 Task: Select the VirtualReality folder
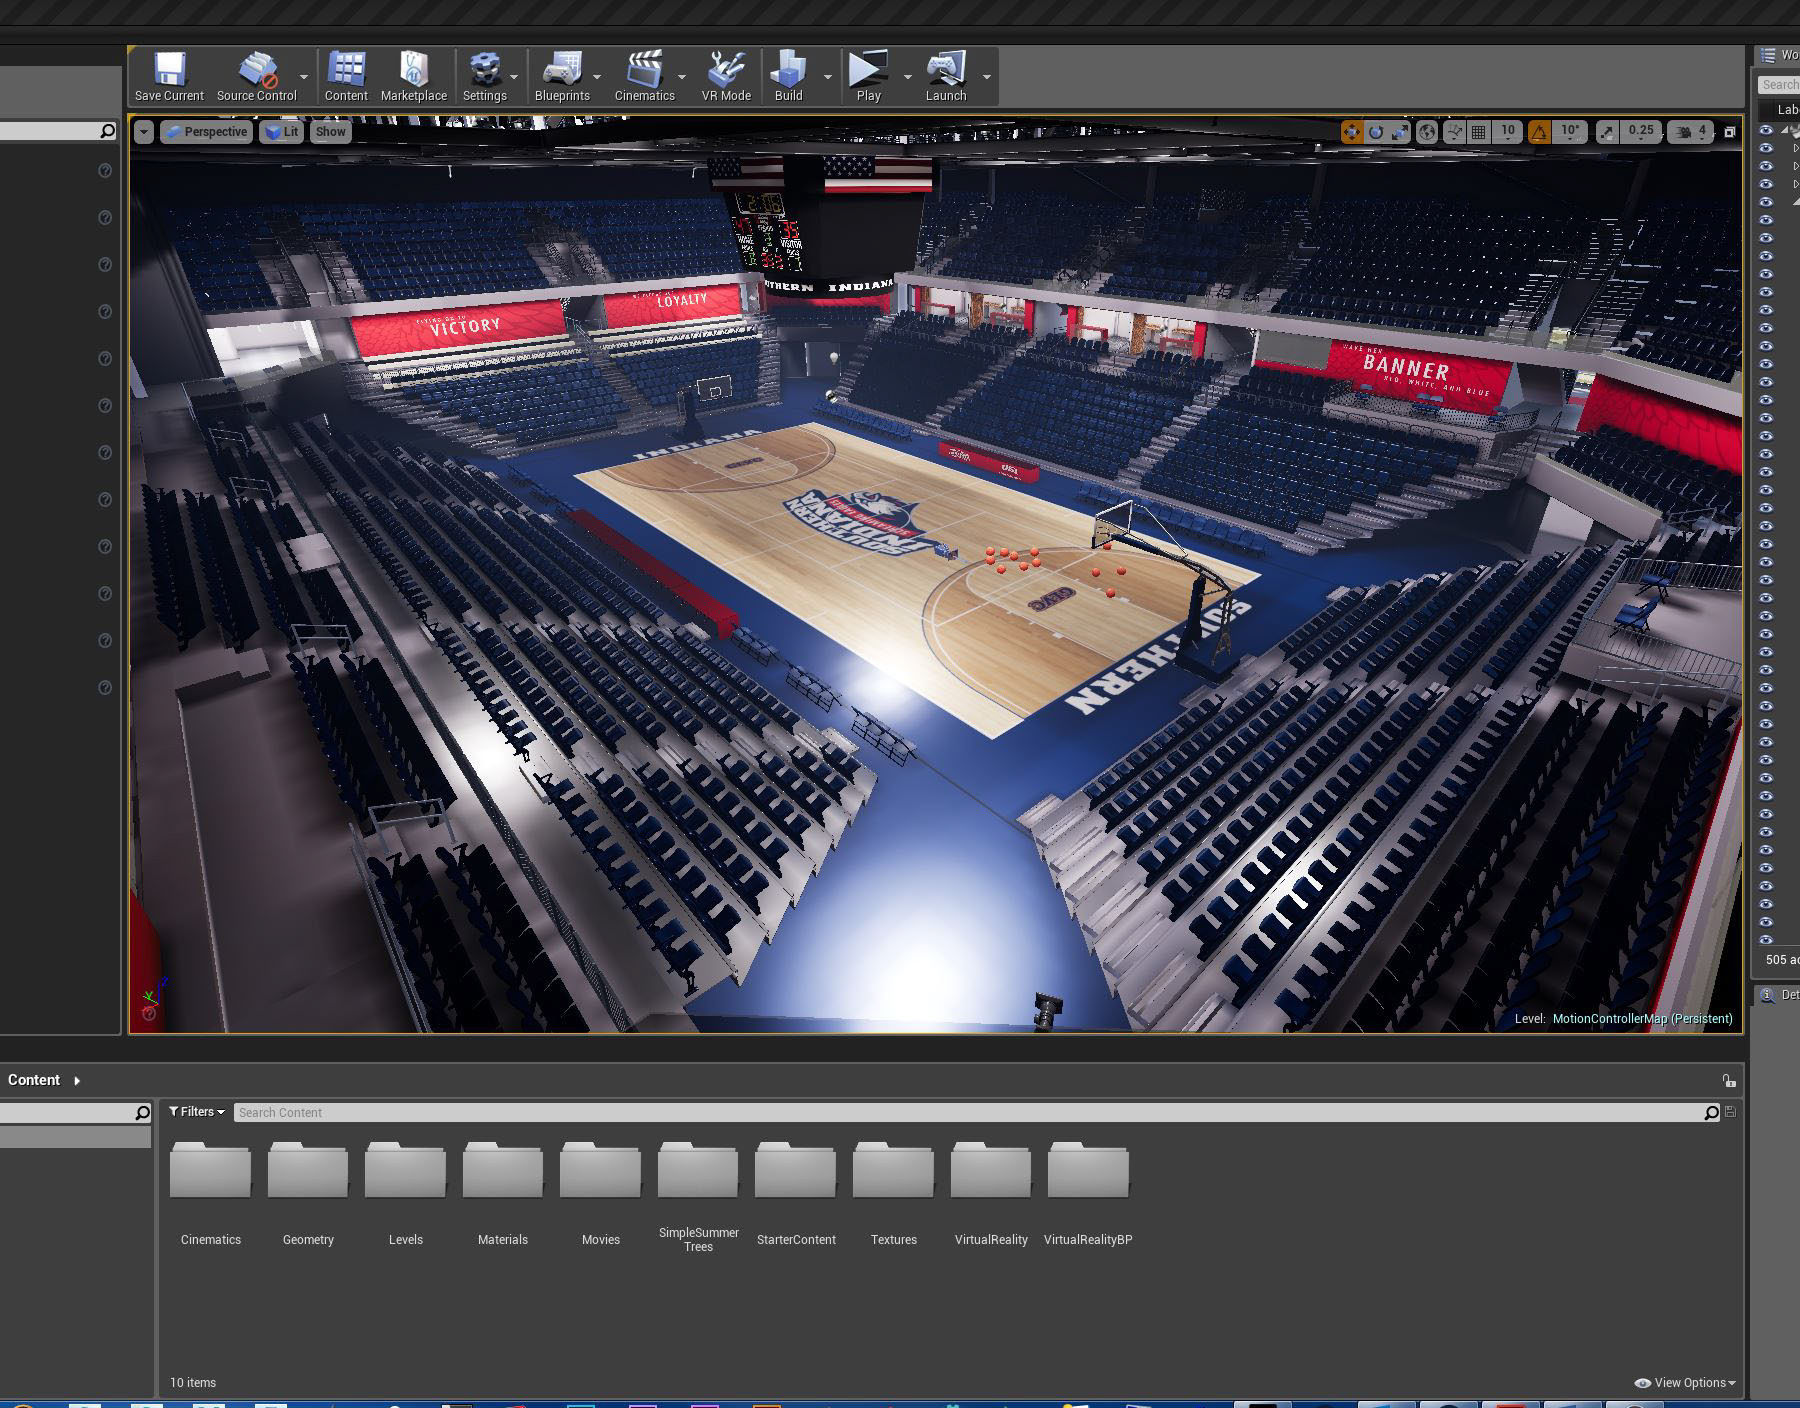[991, 1194]
